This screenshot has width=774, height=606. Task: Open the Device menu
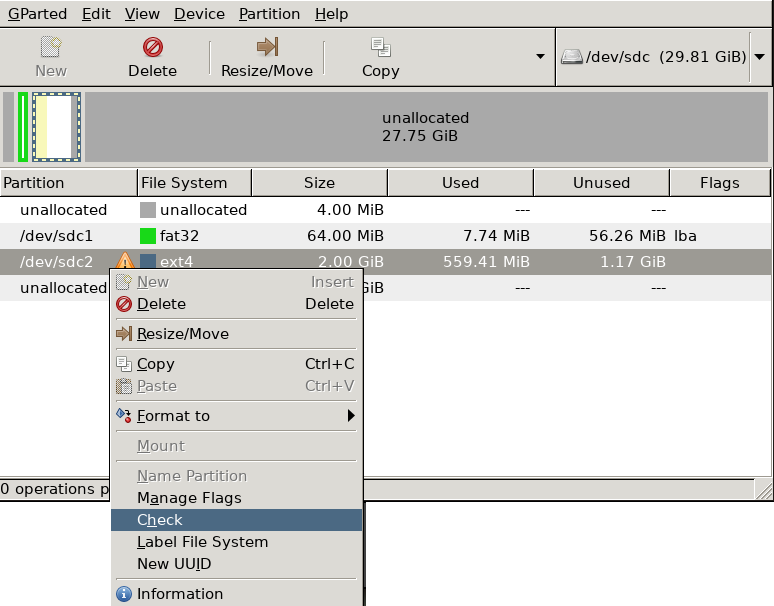199,14
